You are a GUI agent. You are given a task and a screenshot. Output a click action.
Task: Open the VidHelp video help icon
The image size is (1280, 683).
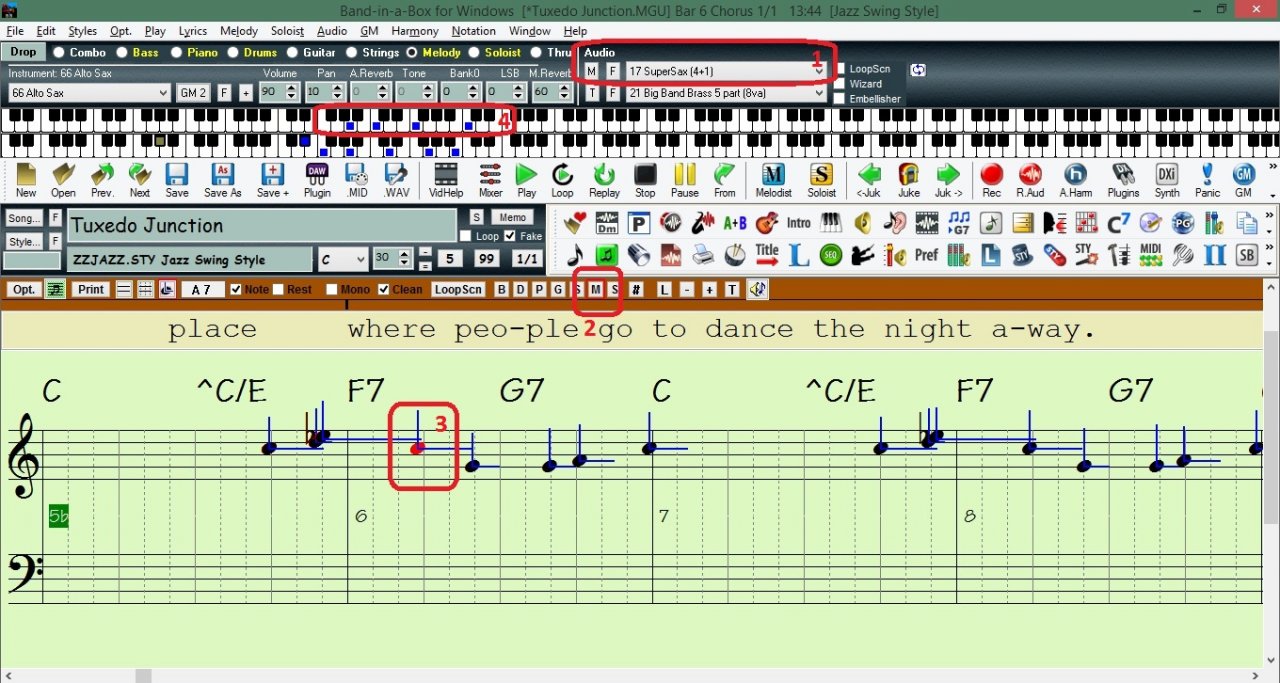(x=446, y=180)
